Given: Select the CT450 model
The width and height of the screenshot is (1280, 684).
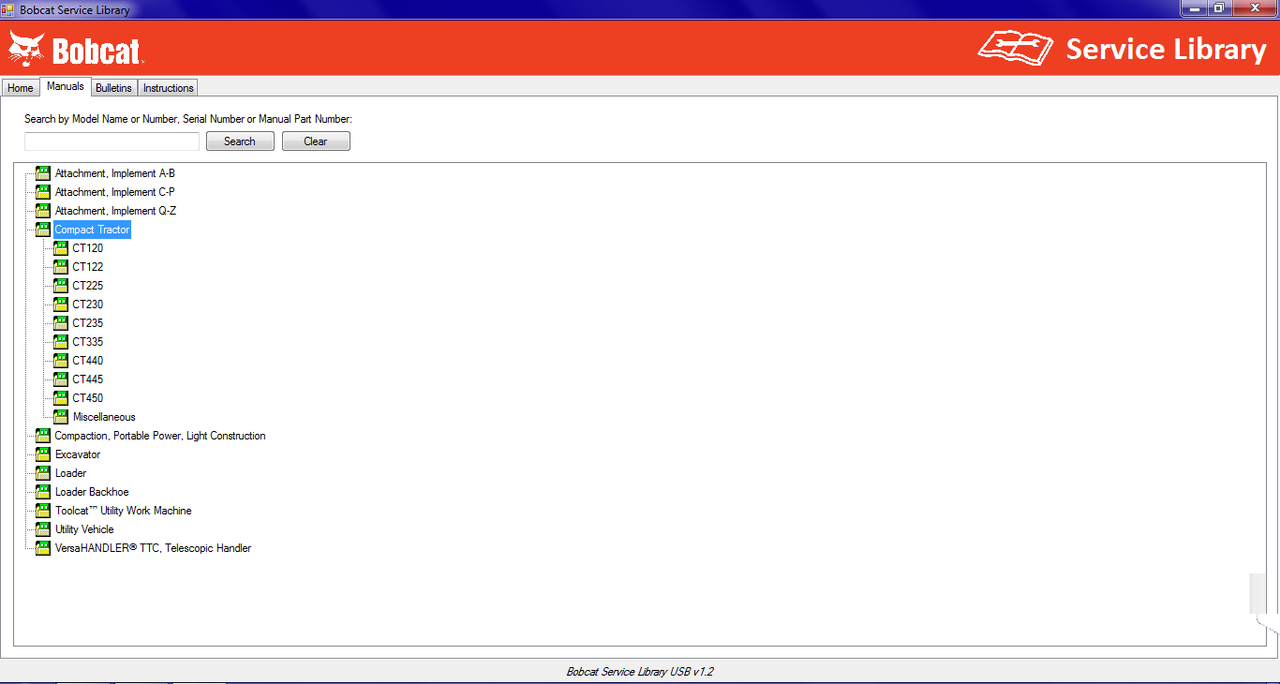Looking at the screenshot, I should pos(88,398).
